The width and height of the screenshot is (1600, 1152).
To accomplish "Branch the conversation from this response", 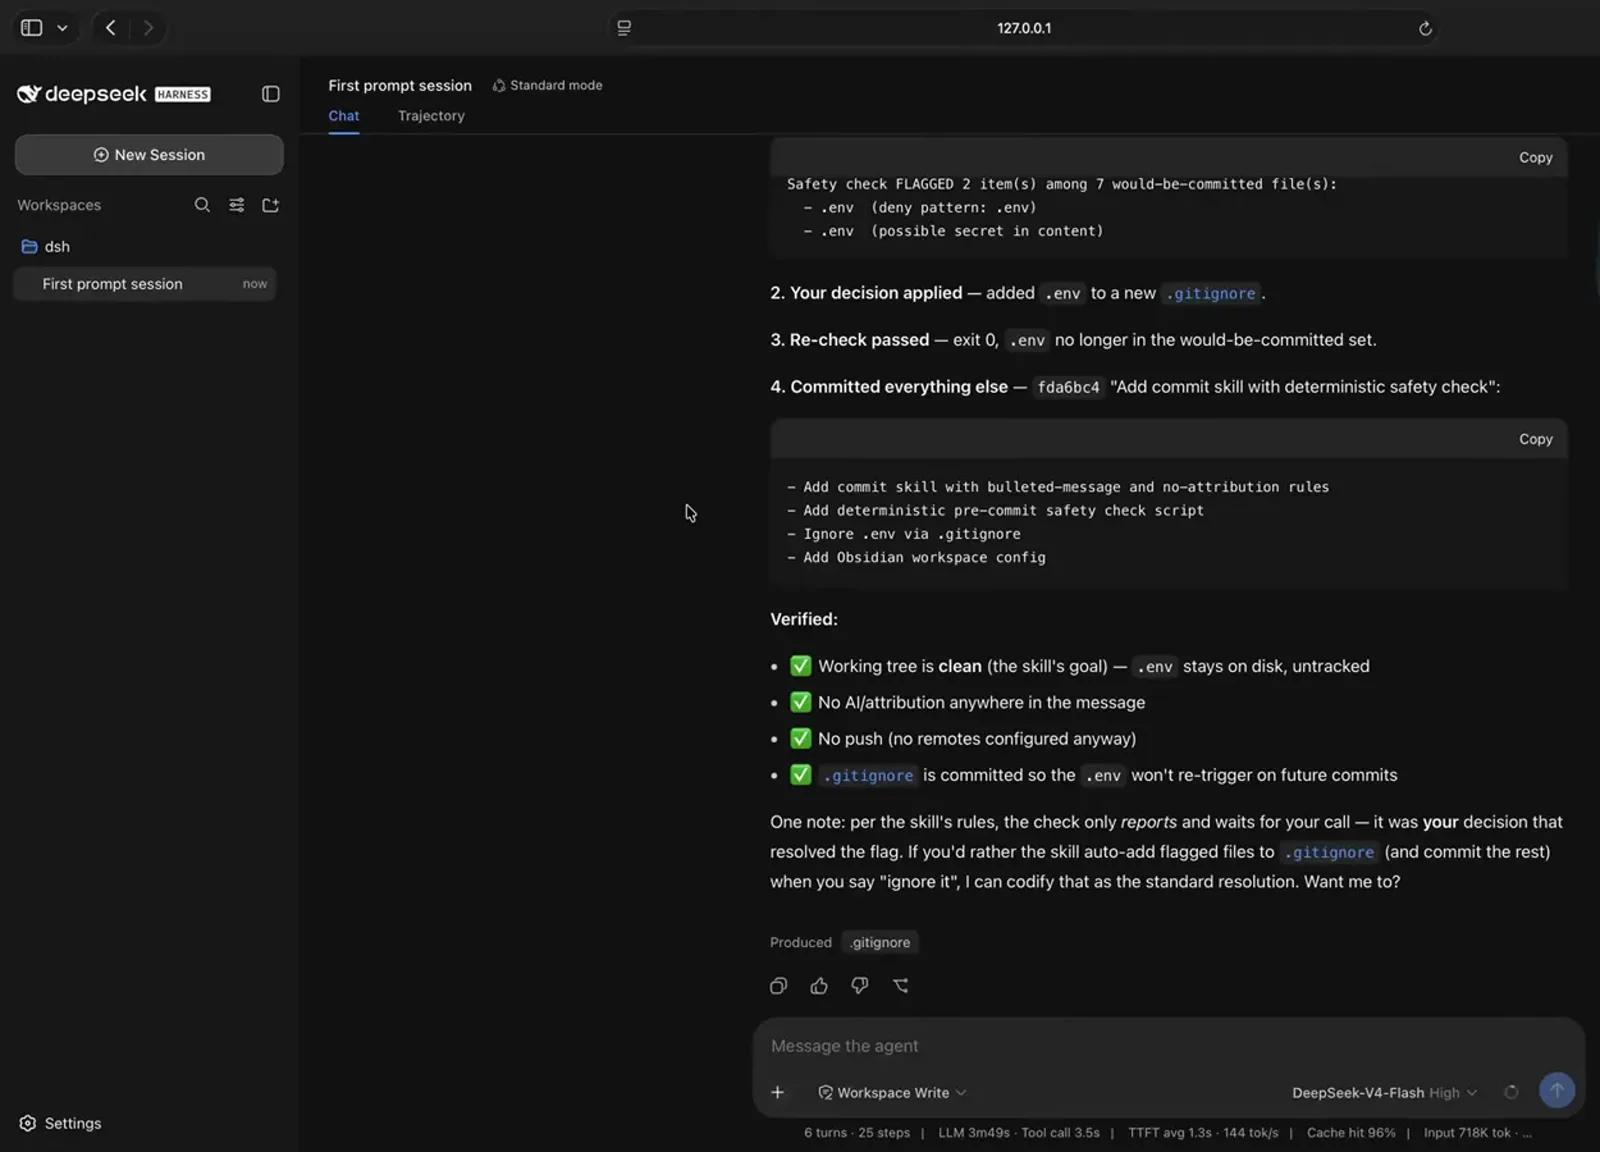I will tap(901, 986).
